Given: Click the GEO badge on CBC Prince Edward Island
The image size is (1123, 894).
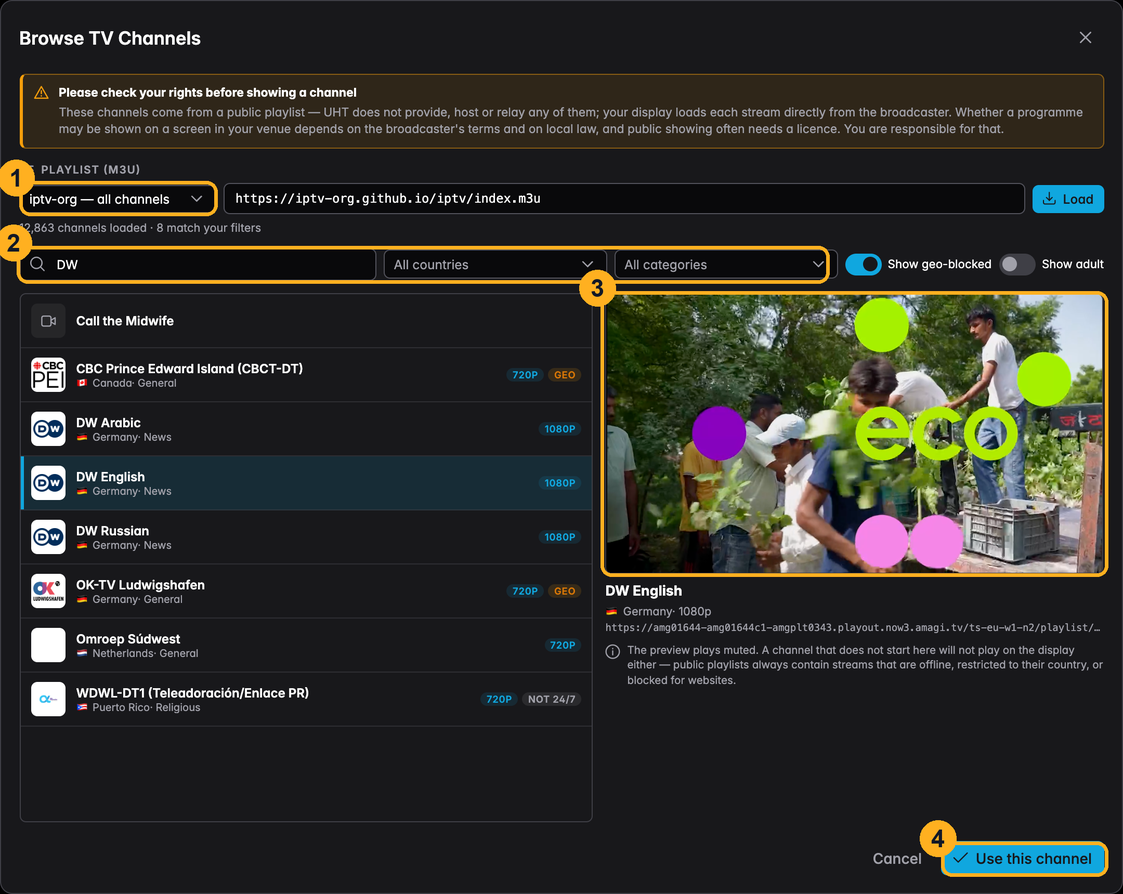Looking at the screenshot, I should 564,375.
